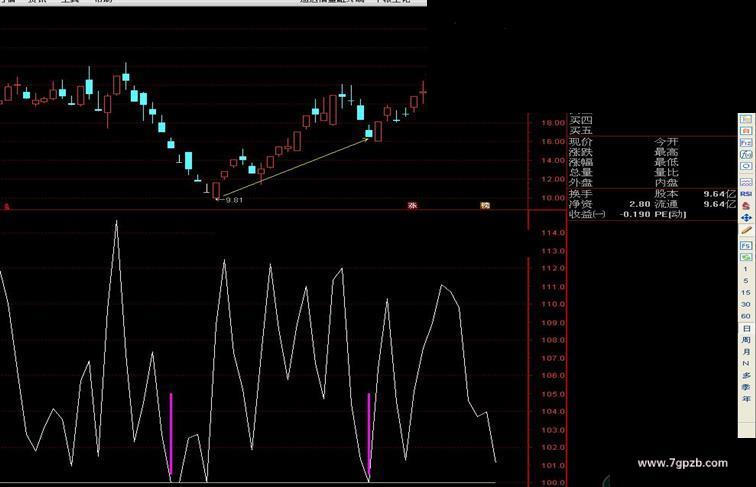
Task: Click the 9.64亿 value beside 流通
Action: tap(719, 204)
